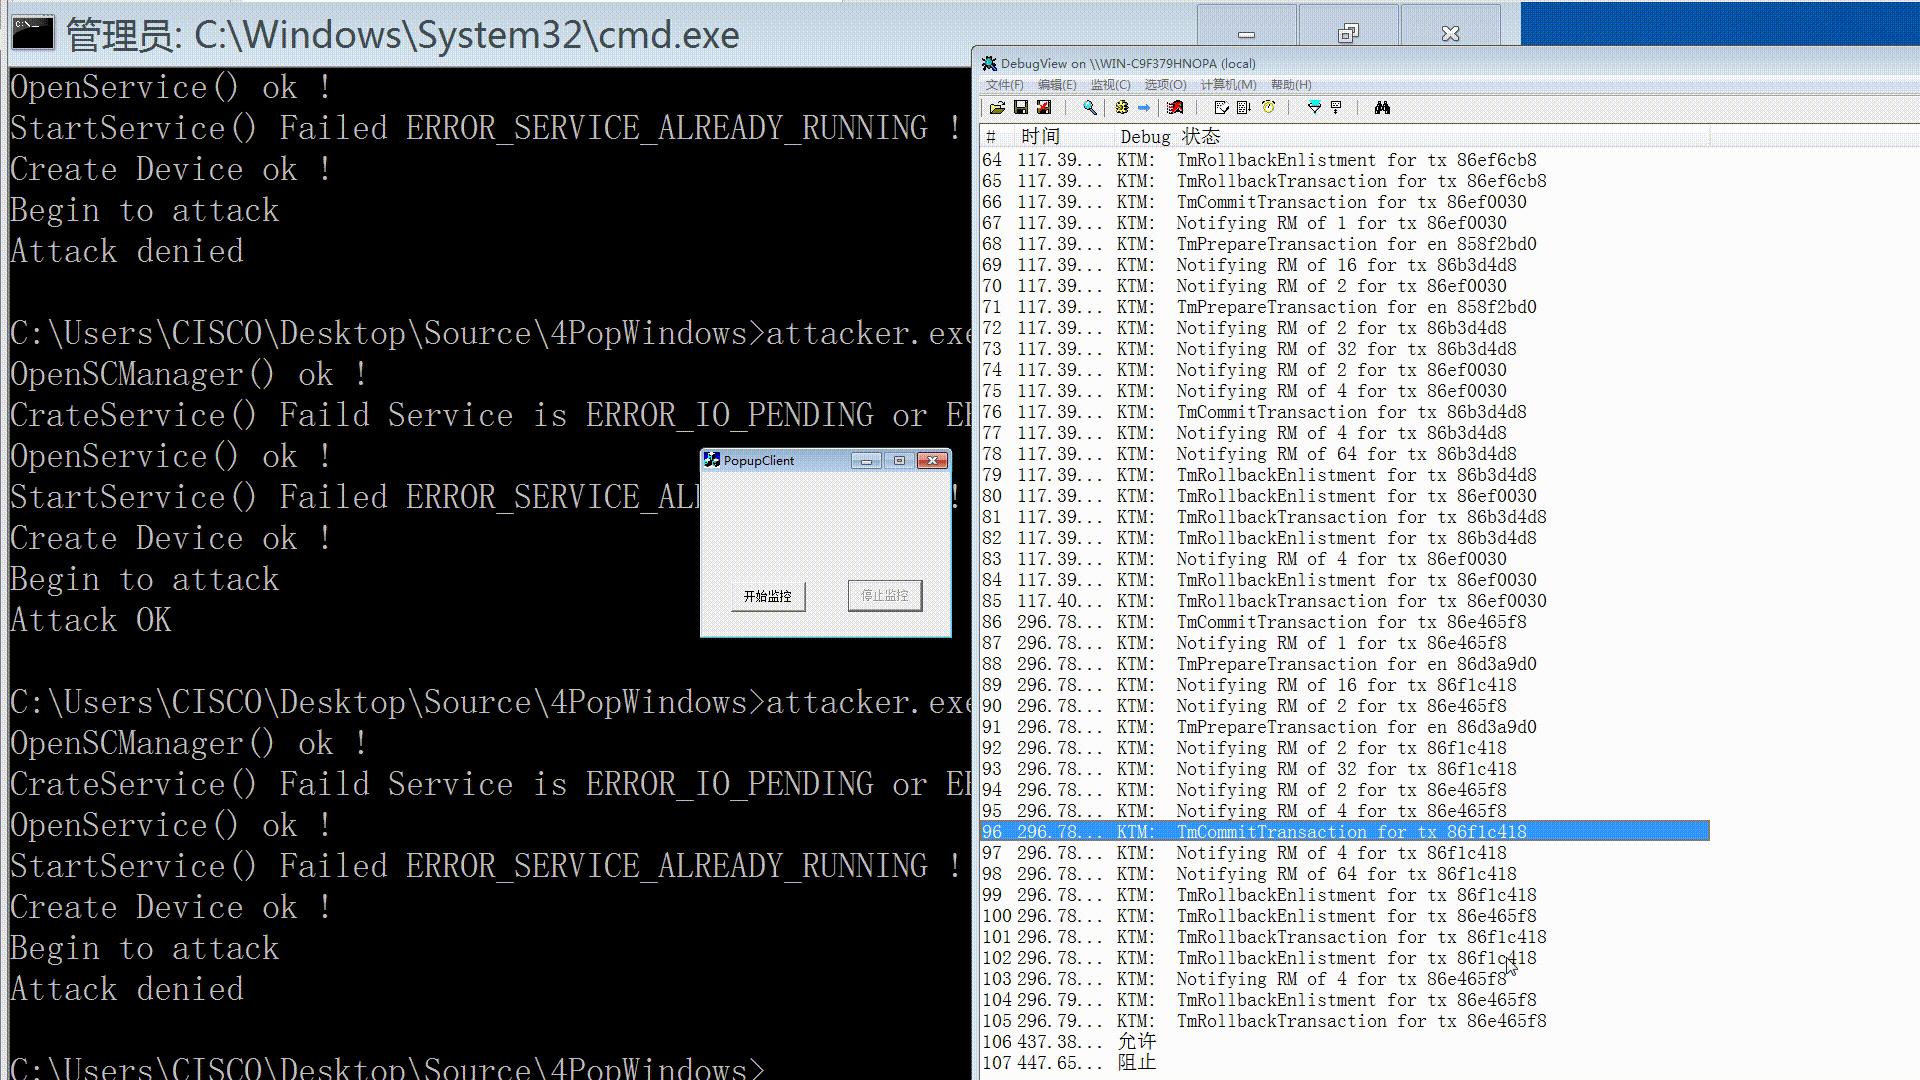
Task: Toggle the blue arrow pass-through icon
Action: click(1144, 107)
